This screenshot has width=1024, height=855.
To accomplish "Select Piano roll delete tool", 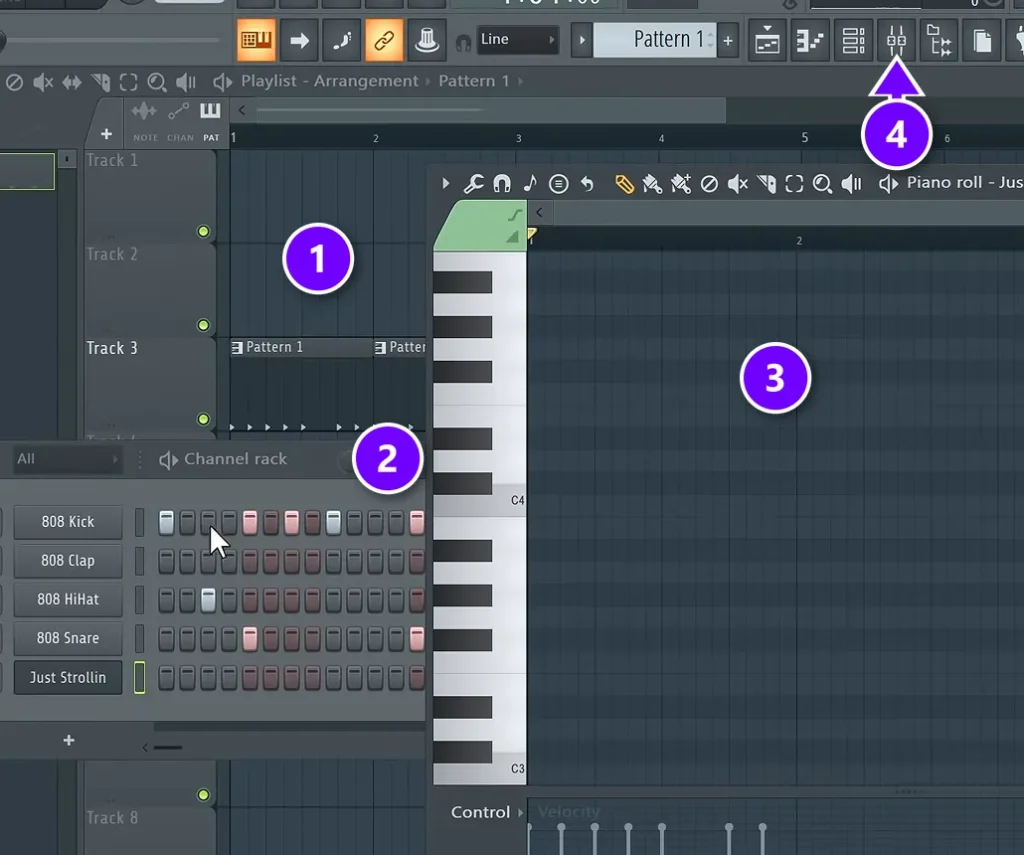I will [709, 184].
